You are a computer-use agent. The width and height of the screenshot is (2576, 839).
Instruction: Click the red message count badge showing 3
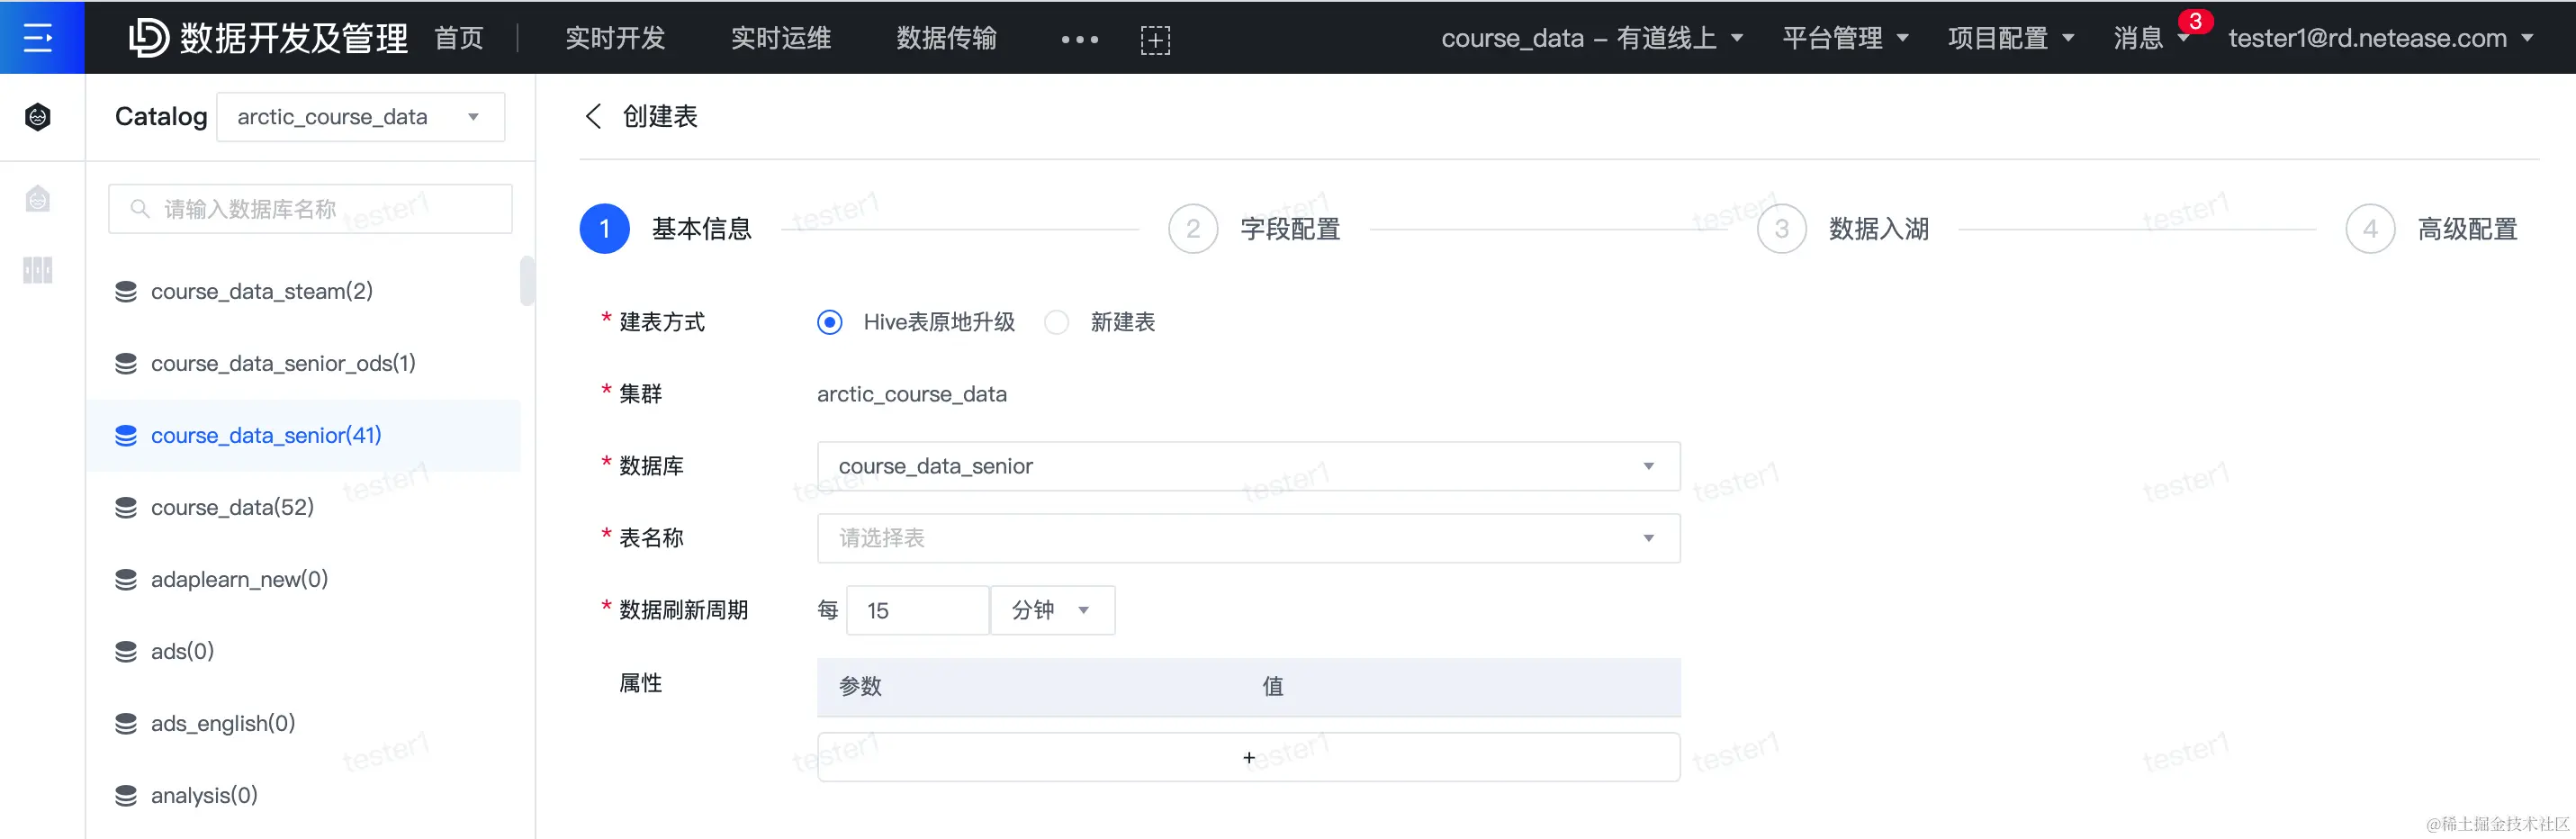click(x=2195, y=21)
